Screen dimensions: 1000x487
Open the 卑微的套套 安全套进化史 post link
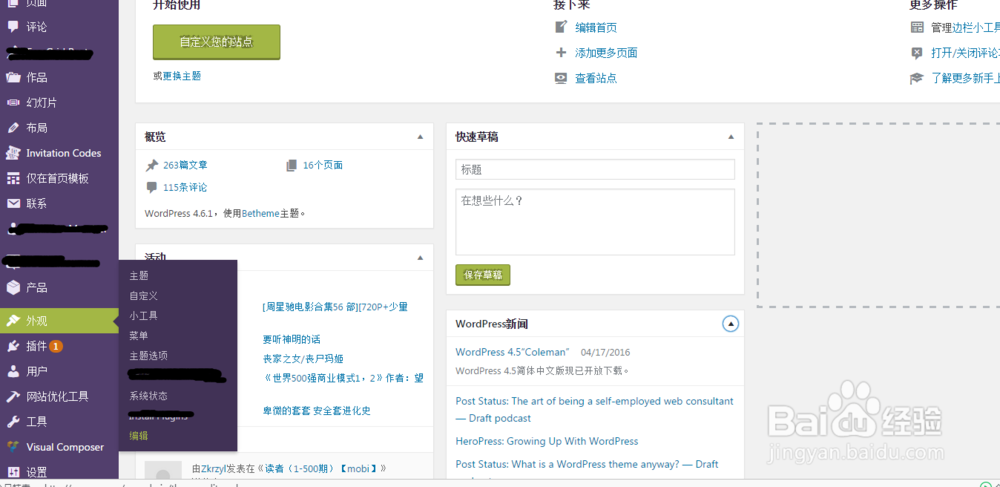pyautogui.click(x=317, y=411)
